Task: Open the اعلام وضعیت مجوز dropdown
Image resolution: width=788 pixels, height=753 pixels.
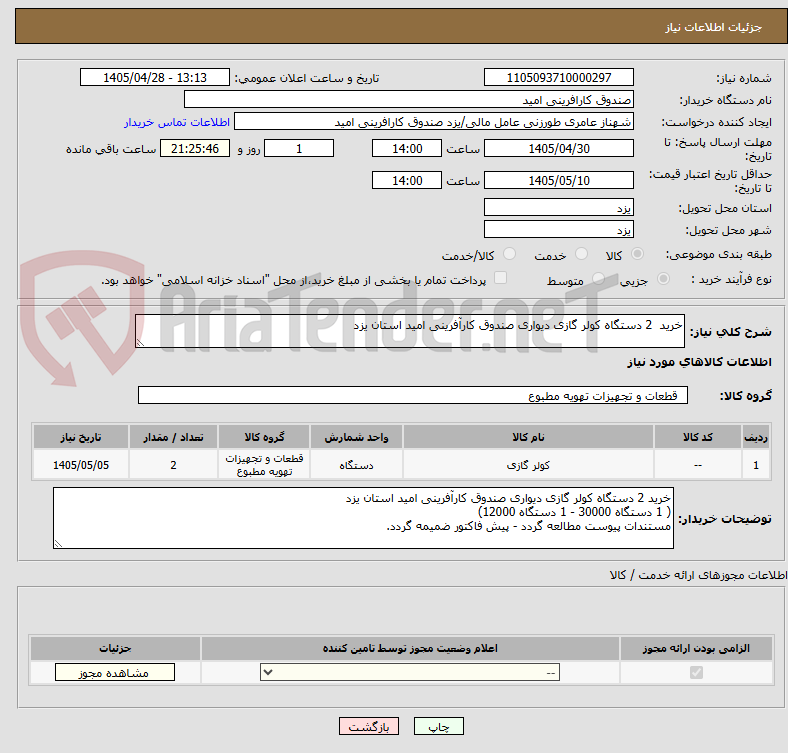Action: coord(410,673)
